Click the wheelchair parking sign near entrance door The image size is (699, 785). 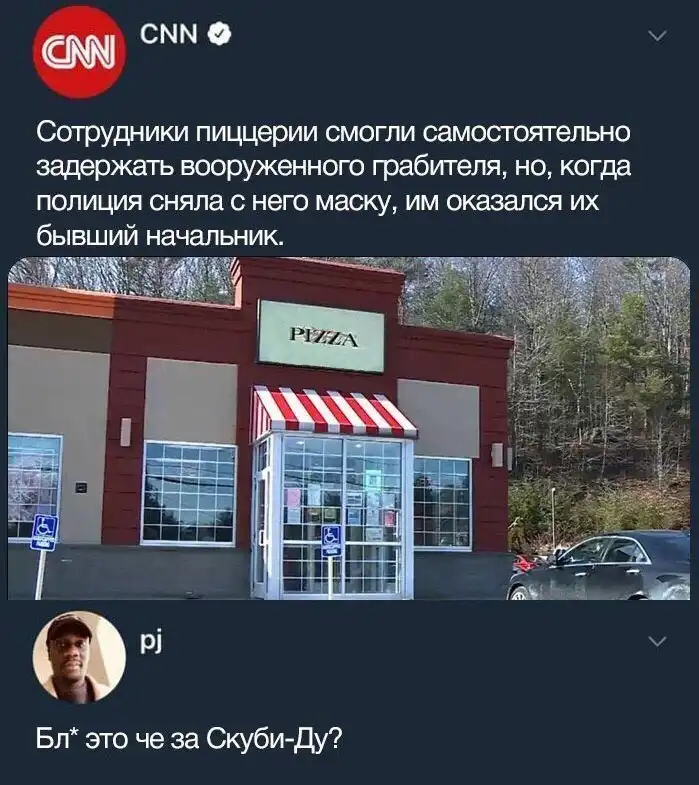tap(331, 541)
